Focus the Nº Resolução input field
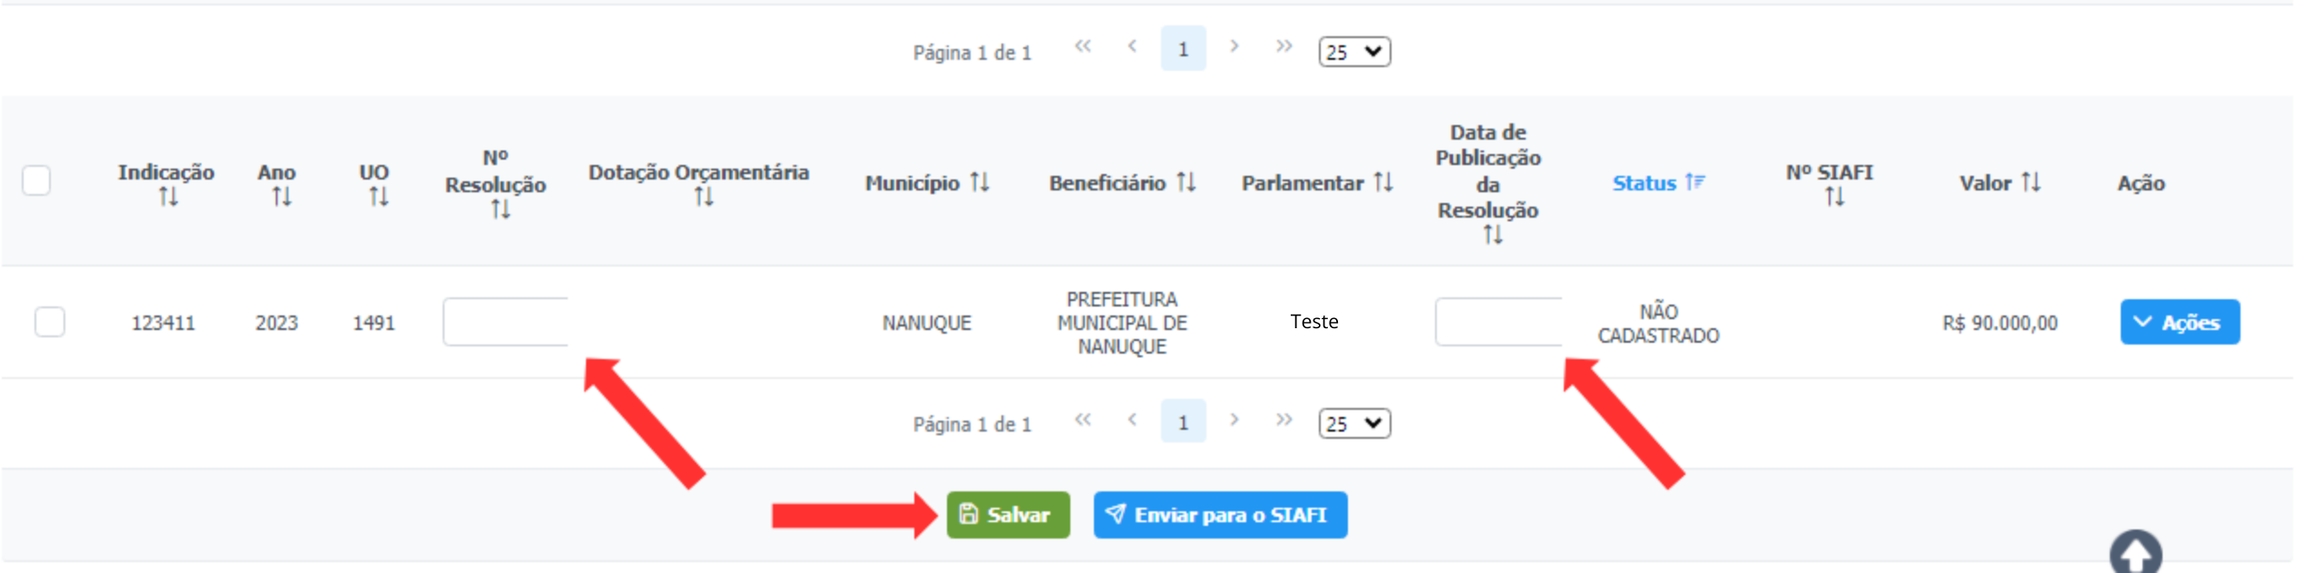This screenshot has height=573, width=2304. pos(506,322)
